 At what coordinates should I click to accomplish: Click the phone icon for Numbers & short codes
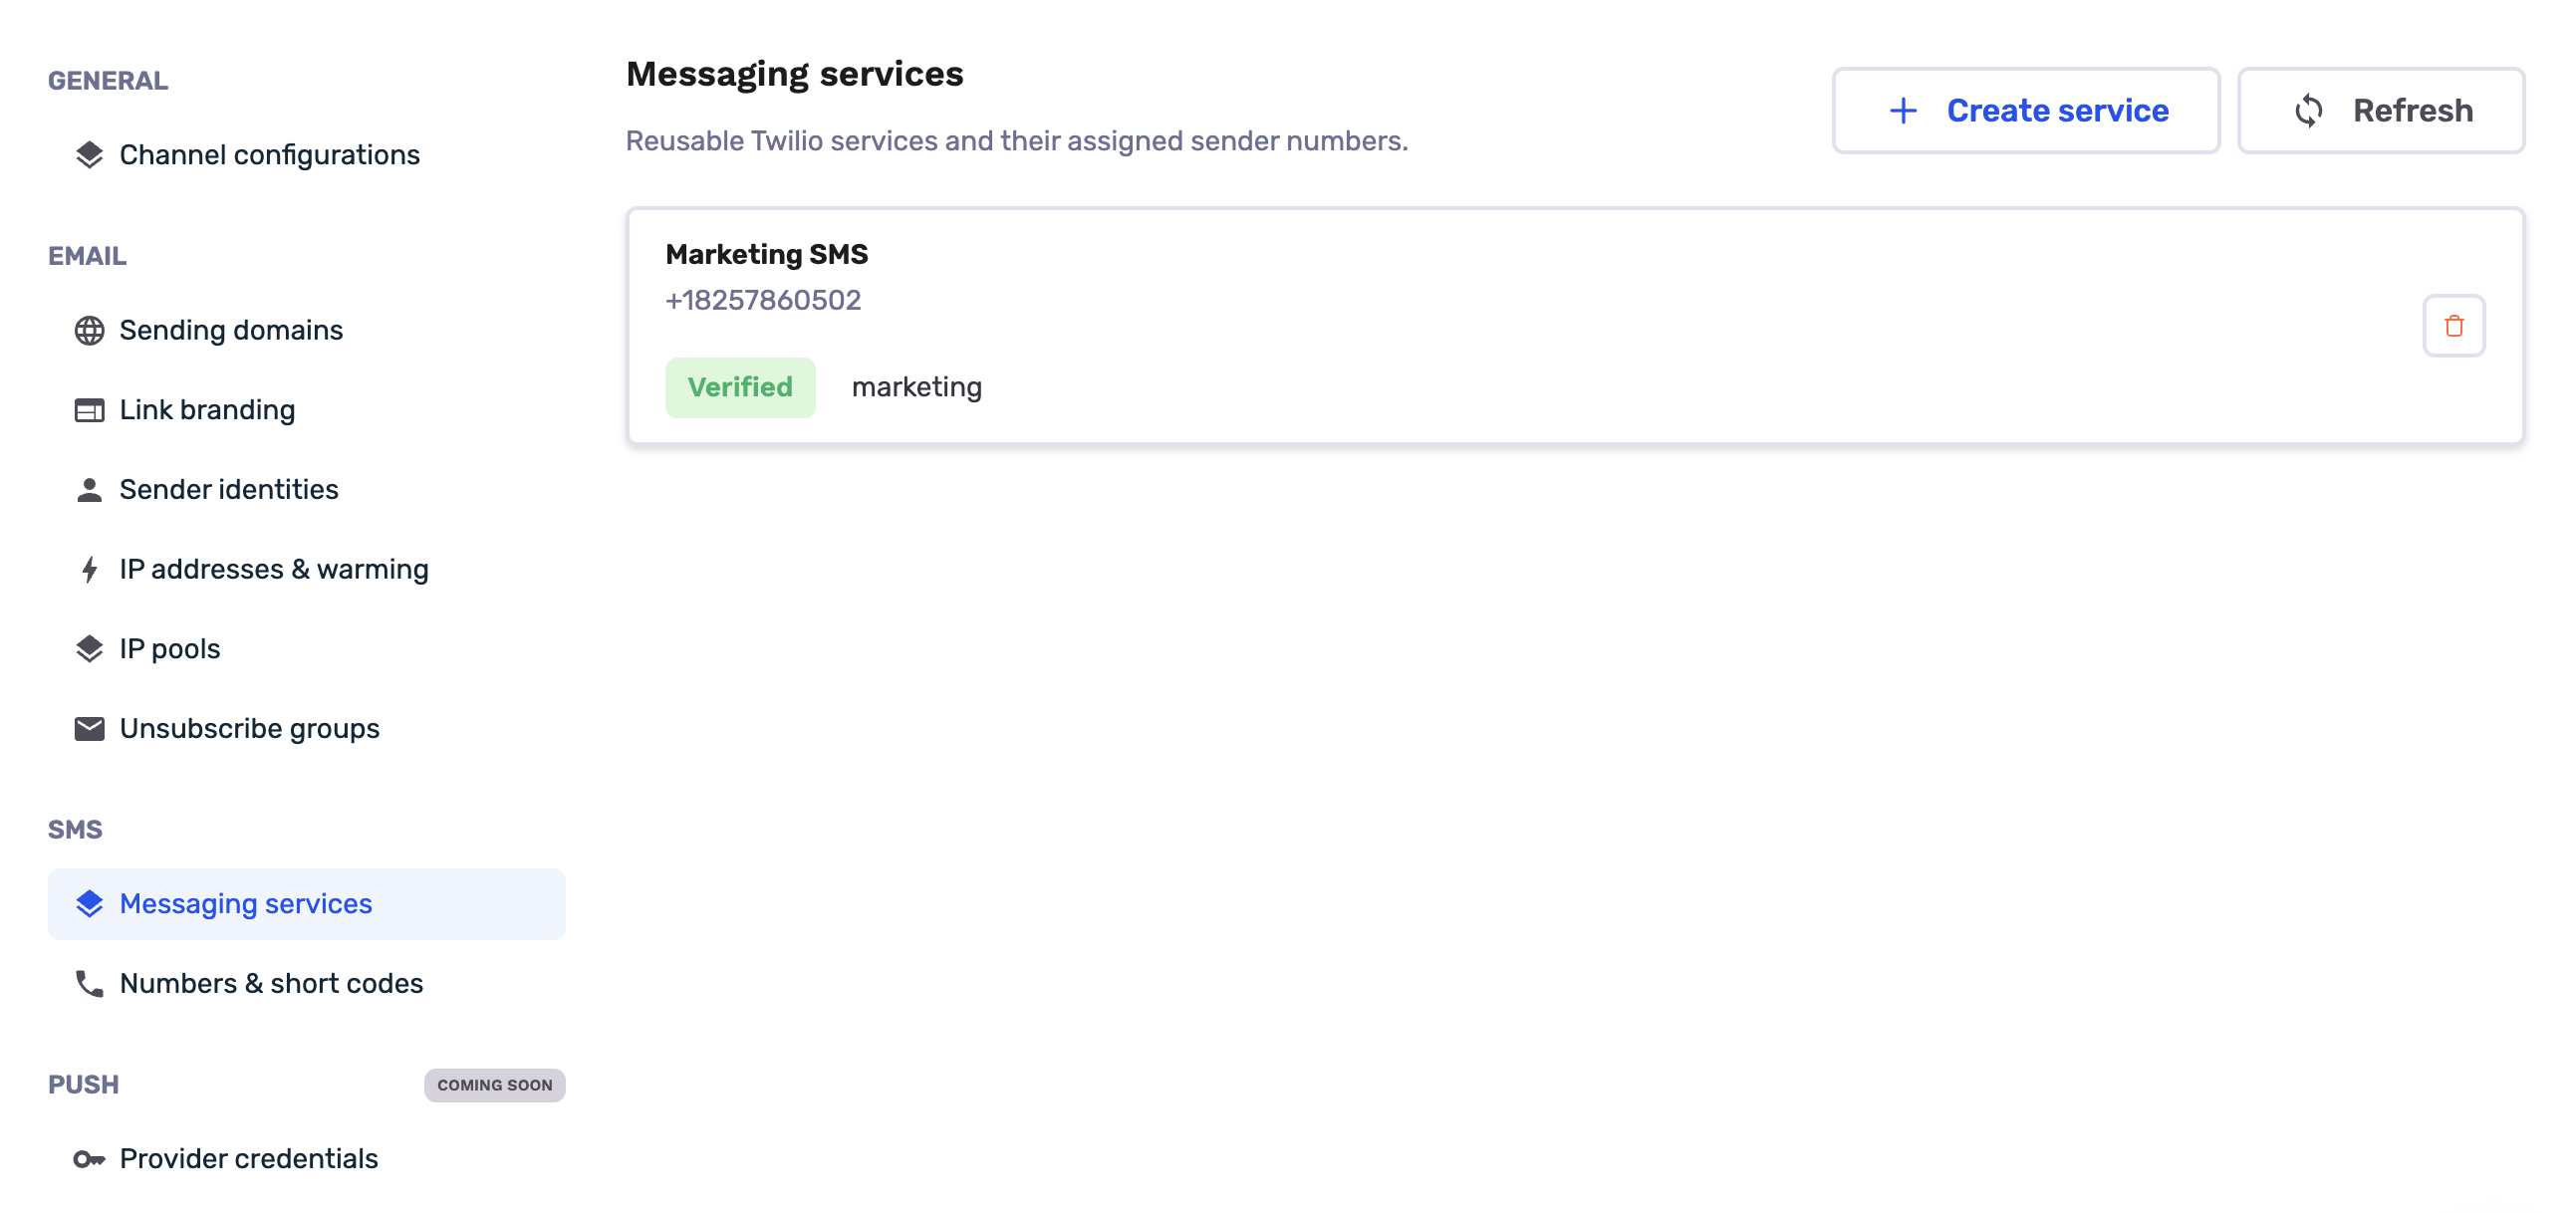[x=89, y=983]
